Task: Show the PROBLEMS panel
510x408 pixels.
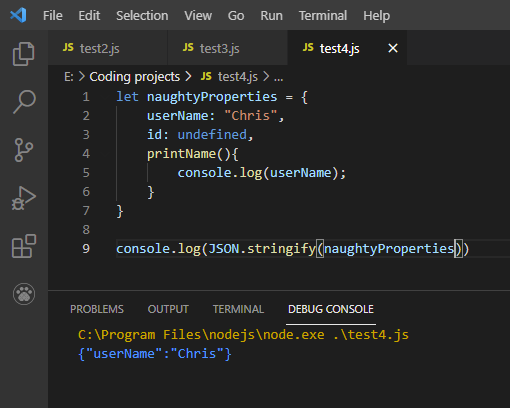Action: (97, 309)
